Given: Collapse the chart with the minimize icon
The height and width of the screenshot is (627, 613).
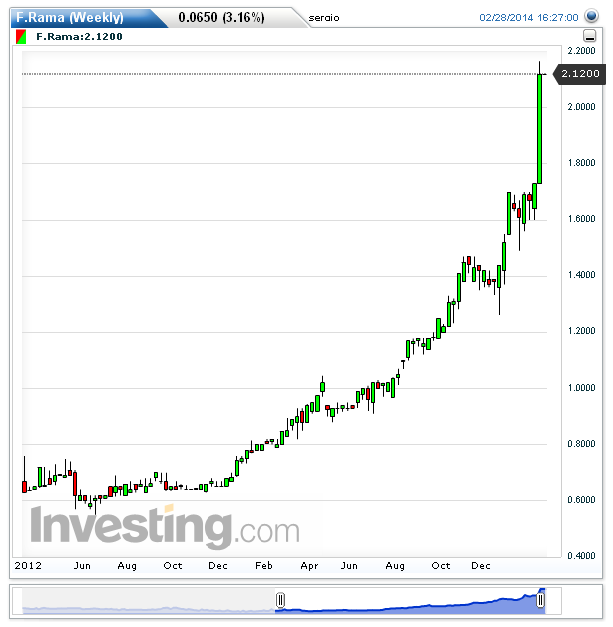Looking at the screenshot, I should point(589,36).
